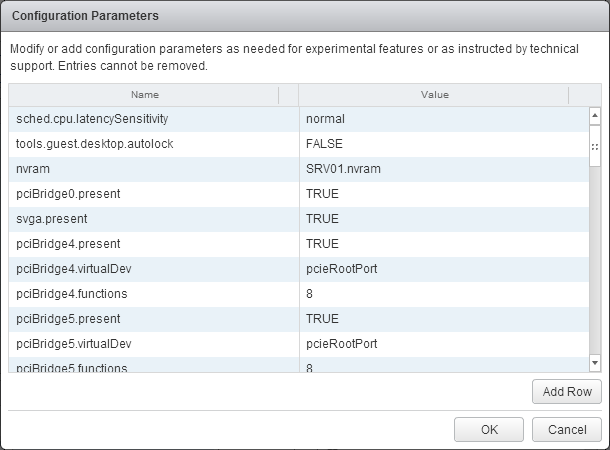Image resolution: width=610 pixels, height=450 pixels.
Task: Click the scroll up arrow of the table
Action: tap(594, 116)
